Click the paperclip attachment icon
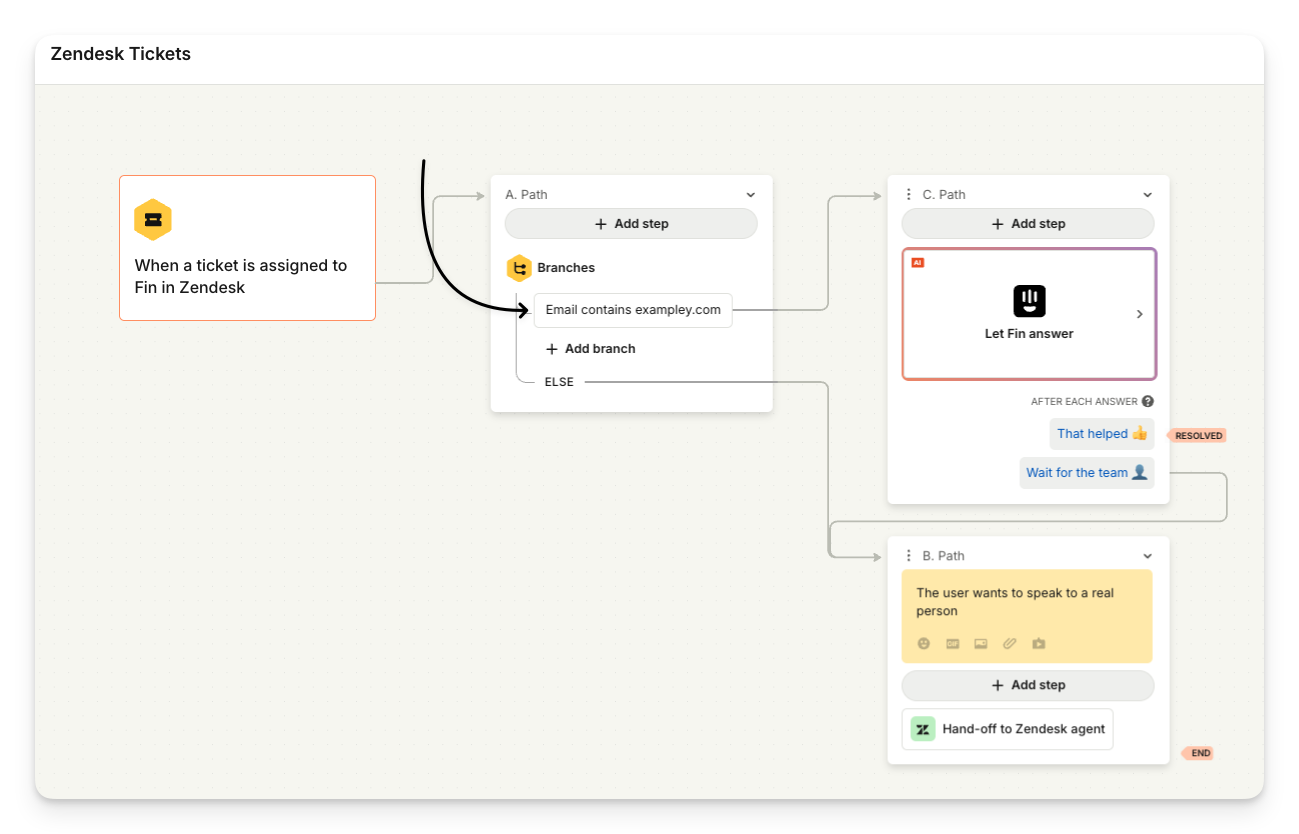1299x834 pixels. tap(1010, 644)
